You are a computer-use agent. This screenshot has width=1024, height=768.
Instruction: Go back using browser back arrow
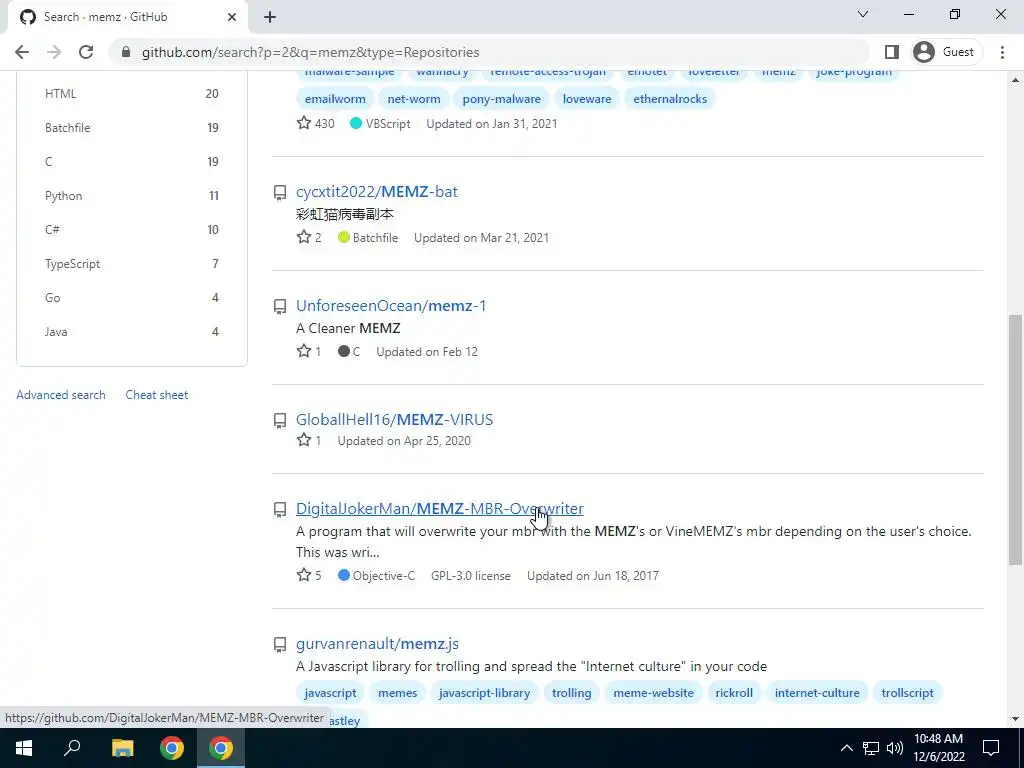(22, 52)
